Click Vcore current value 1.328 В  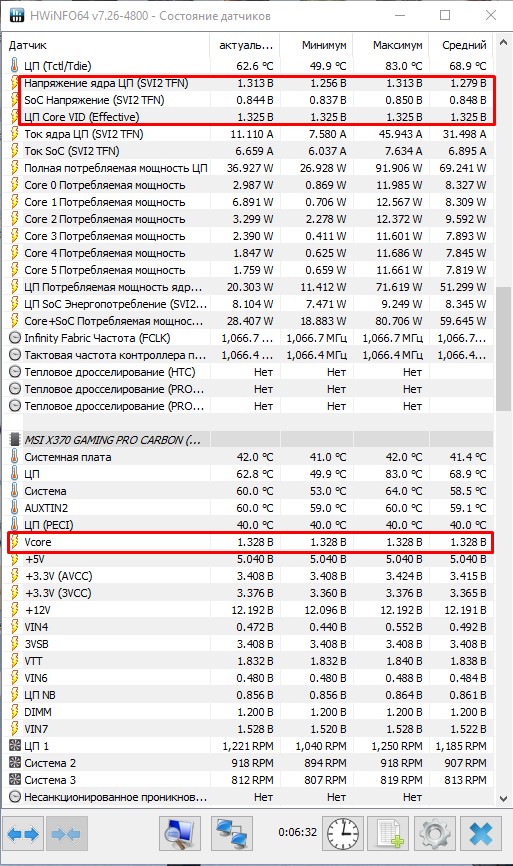point(255,542)
